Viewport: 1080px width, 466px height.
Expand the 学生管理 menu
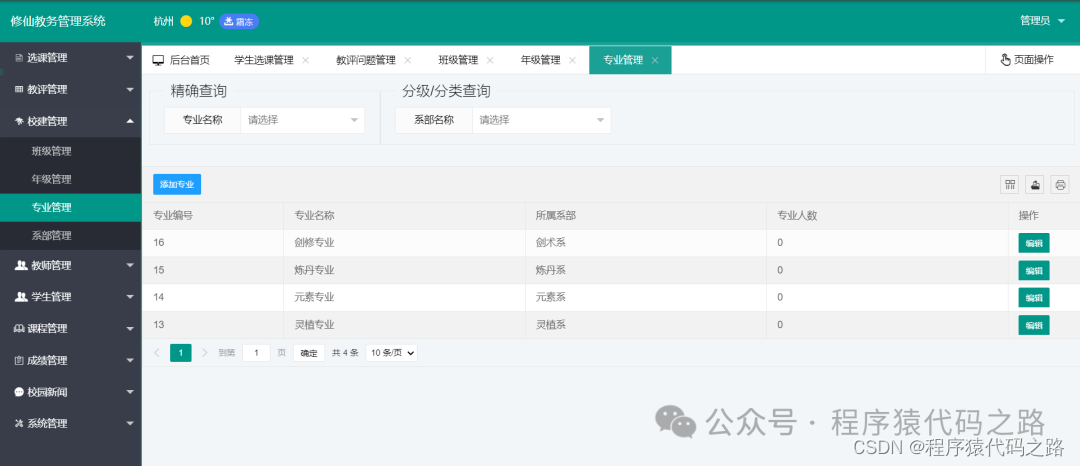(x=130, y=297)
